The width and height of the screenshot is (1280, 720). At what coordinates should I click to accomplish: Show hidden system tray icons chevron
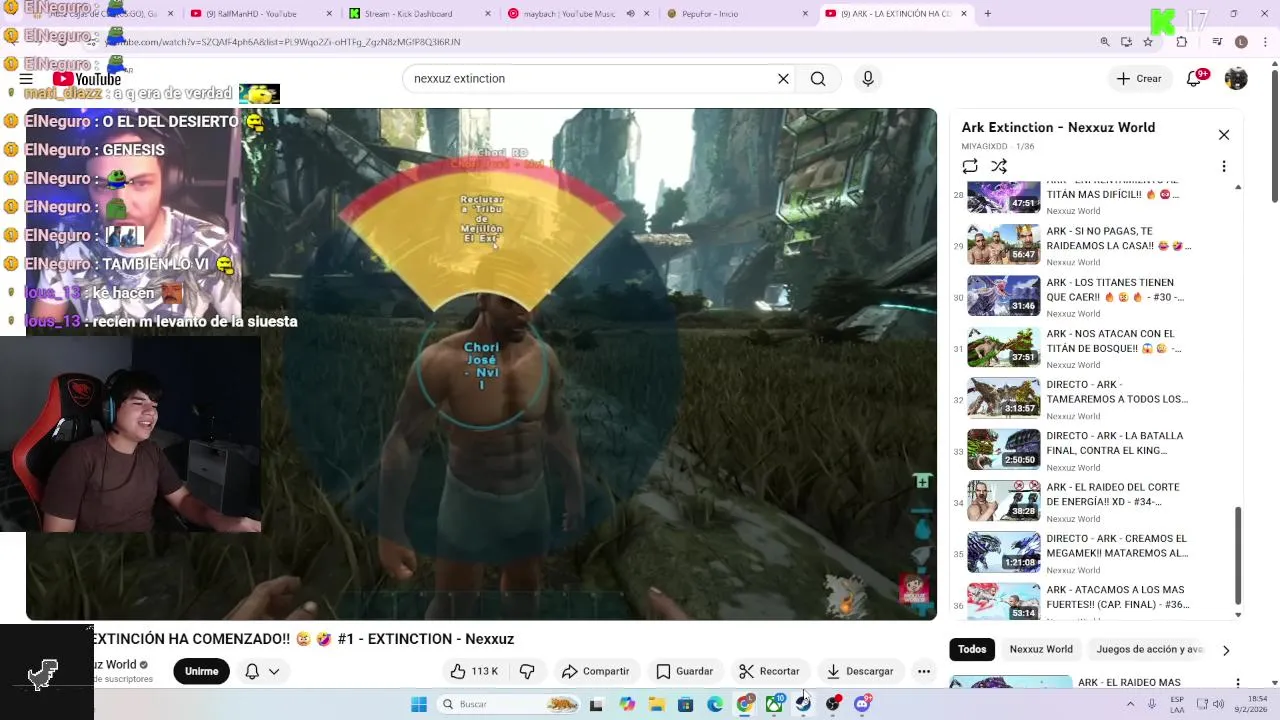pyautogui.click(x=1130, y=704)
